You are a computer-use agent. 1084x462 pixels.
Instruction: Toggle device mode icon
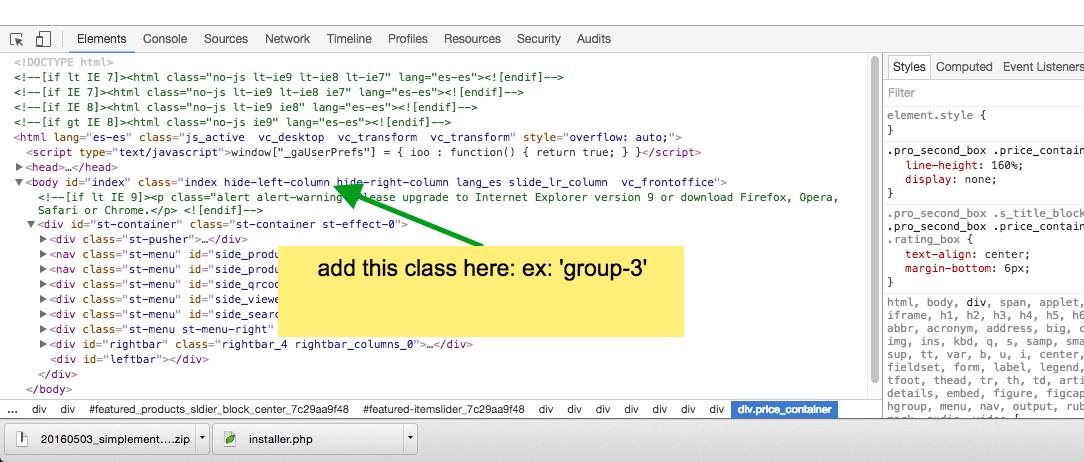pos(43,39)
